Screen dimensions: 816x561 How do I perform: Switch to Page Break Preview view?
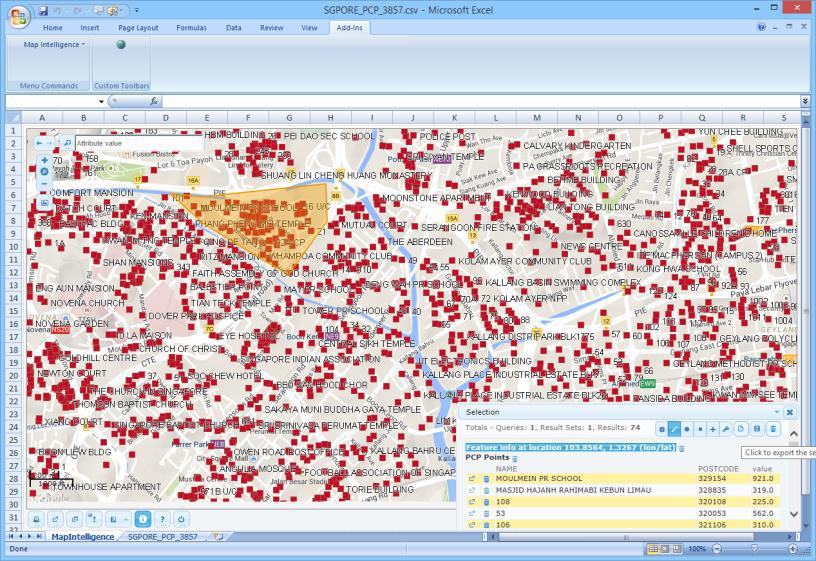click(677, 549)
